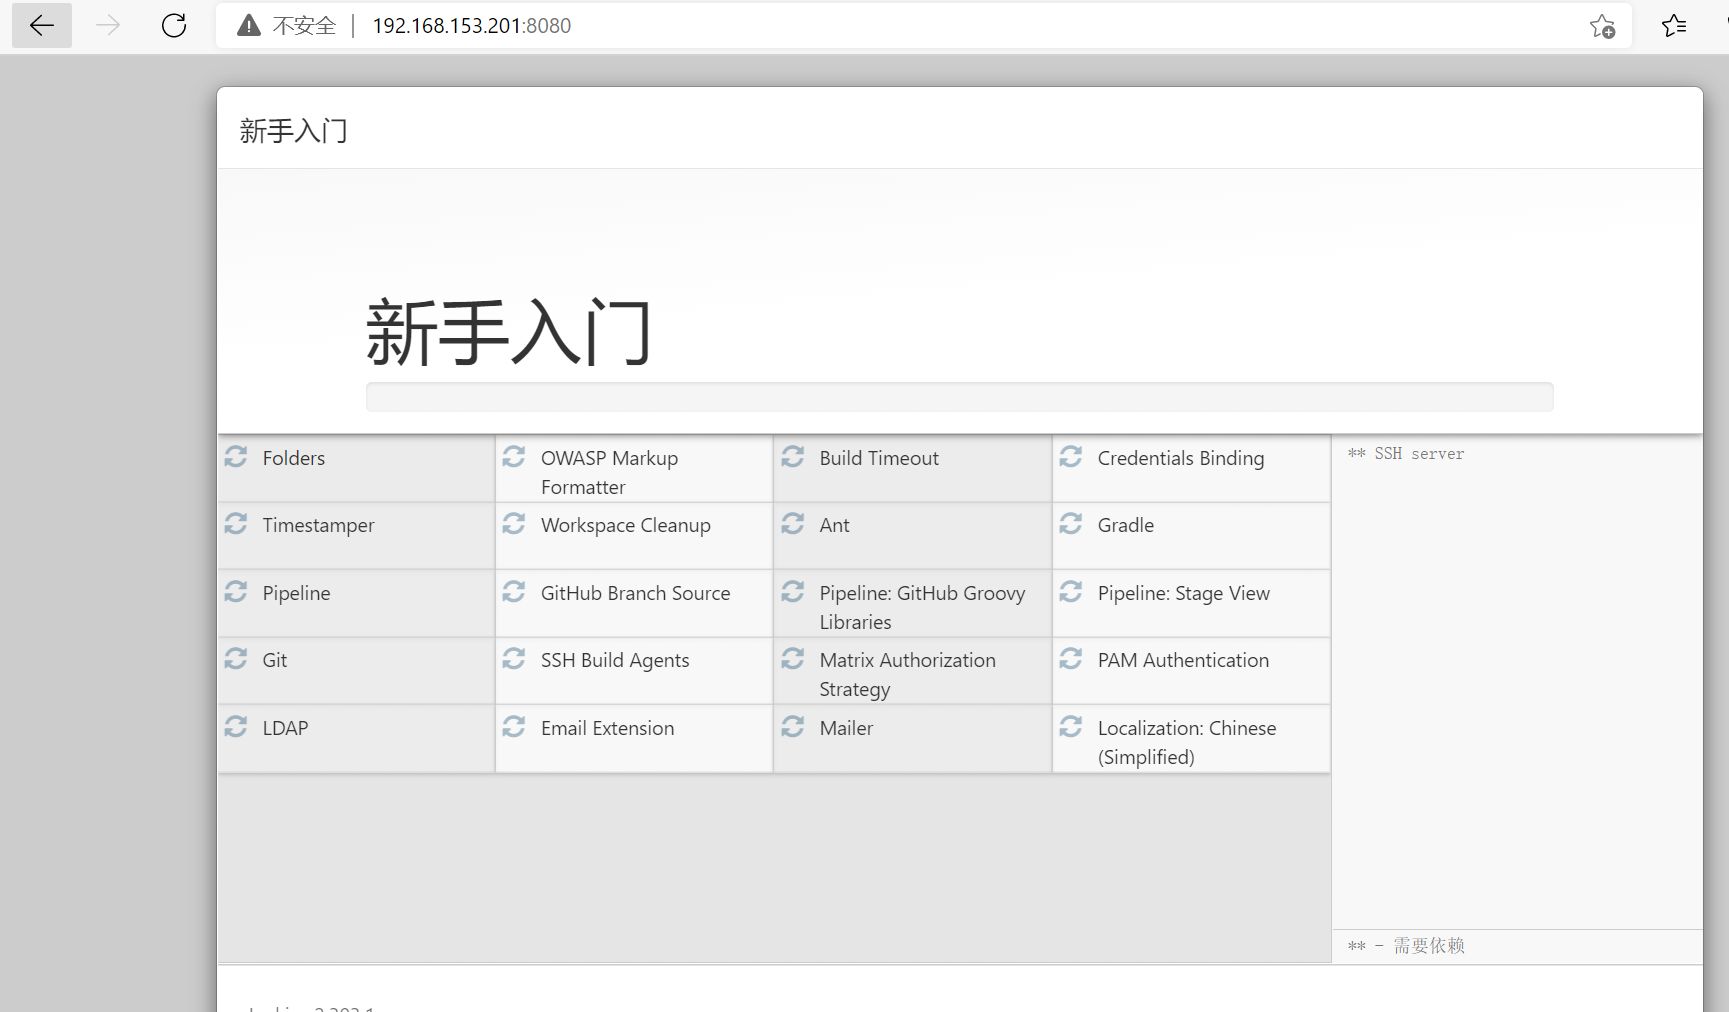Image resolution: width=1729 pixels, height=1012 pixels.
Task: Select the Gradle plugin label
Action: 1126,525
